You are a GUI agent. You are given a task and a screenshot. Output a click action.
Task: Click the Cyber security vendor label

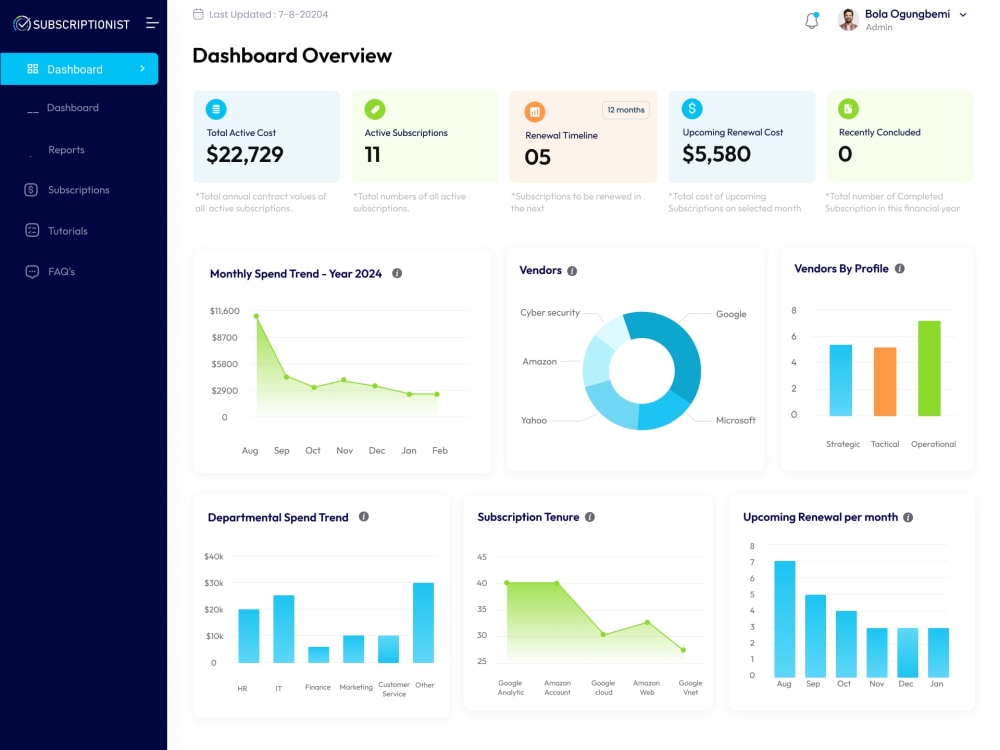point(550,312)
